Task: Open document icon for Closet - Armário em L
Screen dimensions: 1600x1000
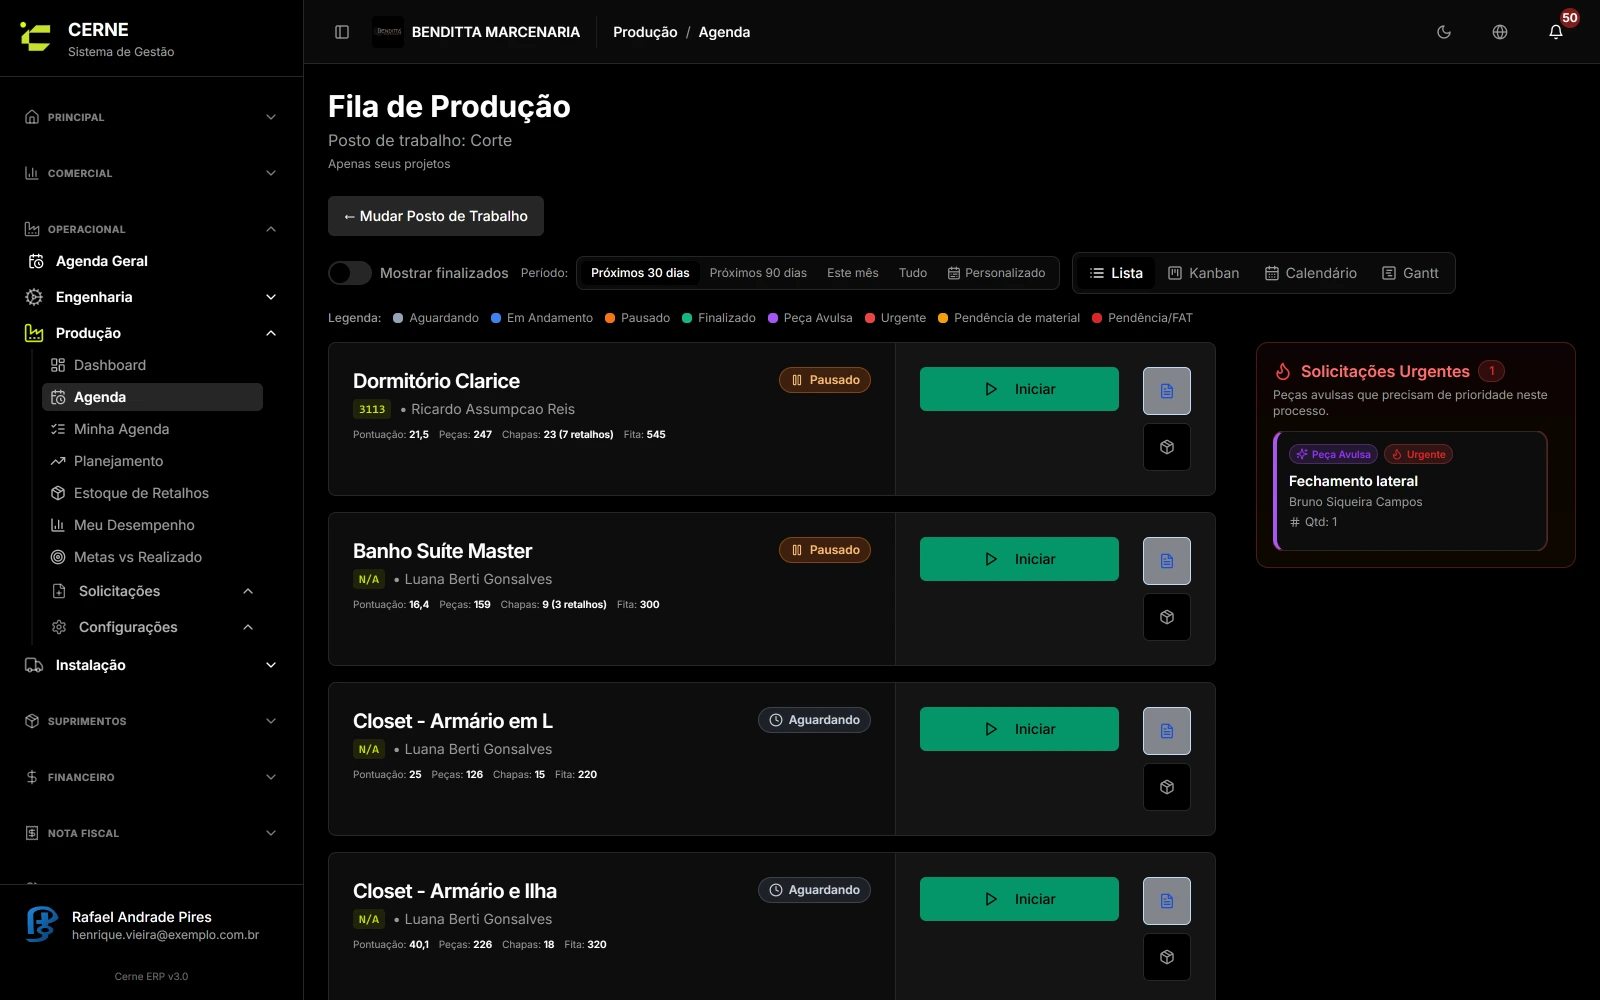Action: (x=1167, y=731)
